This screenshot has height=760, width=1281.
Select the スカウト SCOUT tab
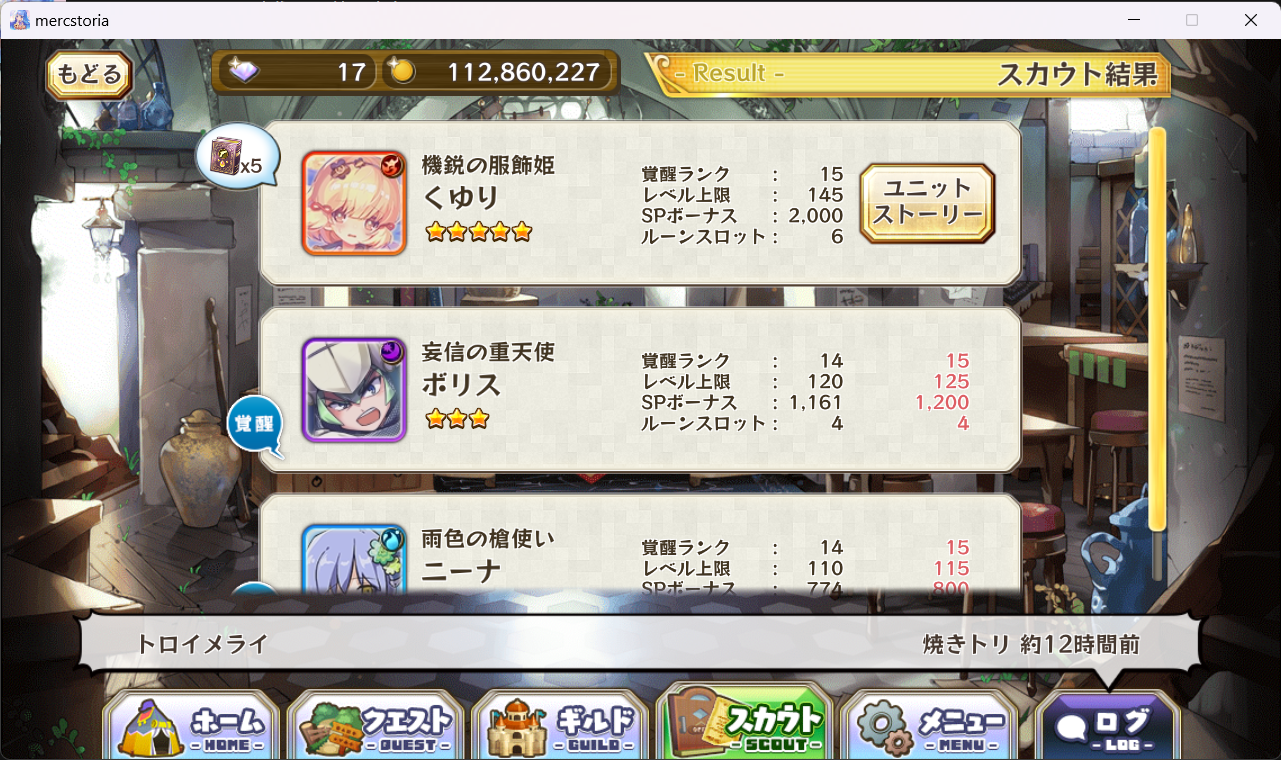(743, 721)
